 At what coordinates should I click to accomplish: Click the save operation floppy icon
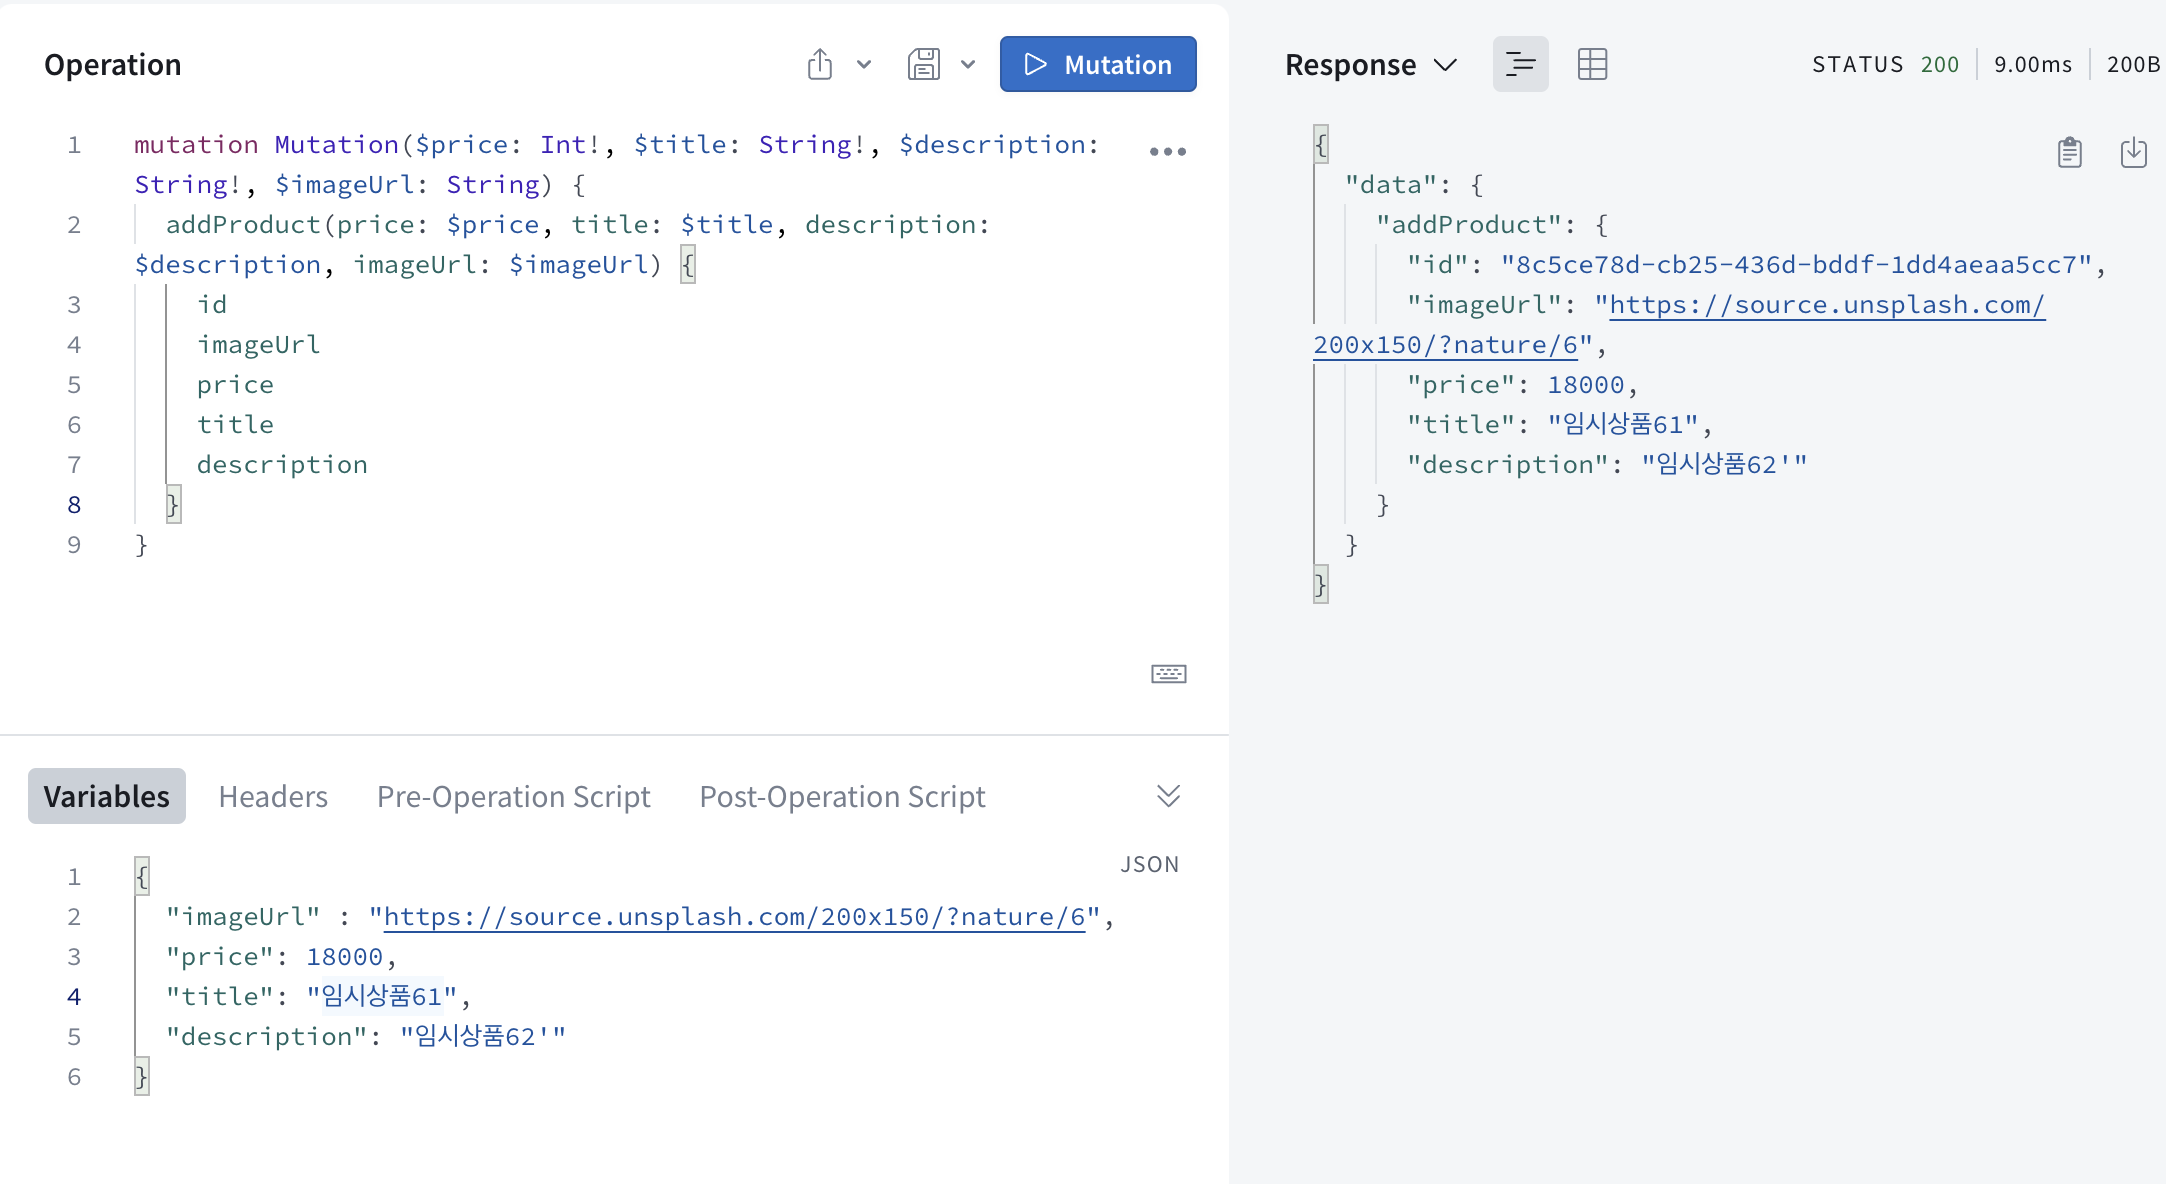coord(923,65)
